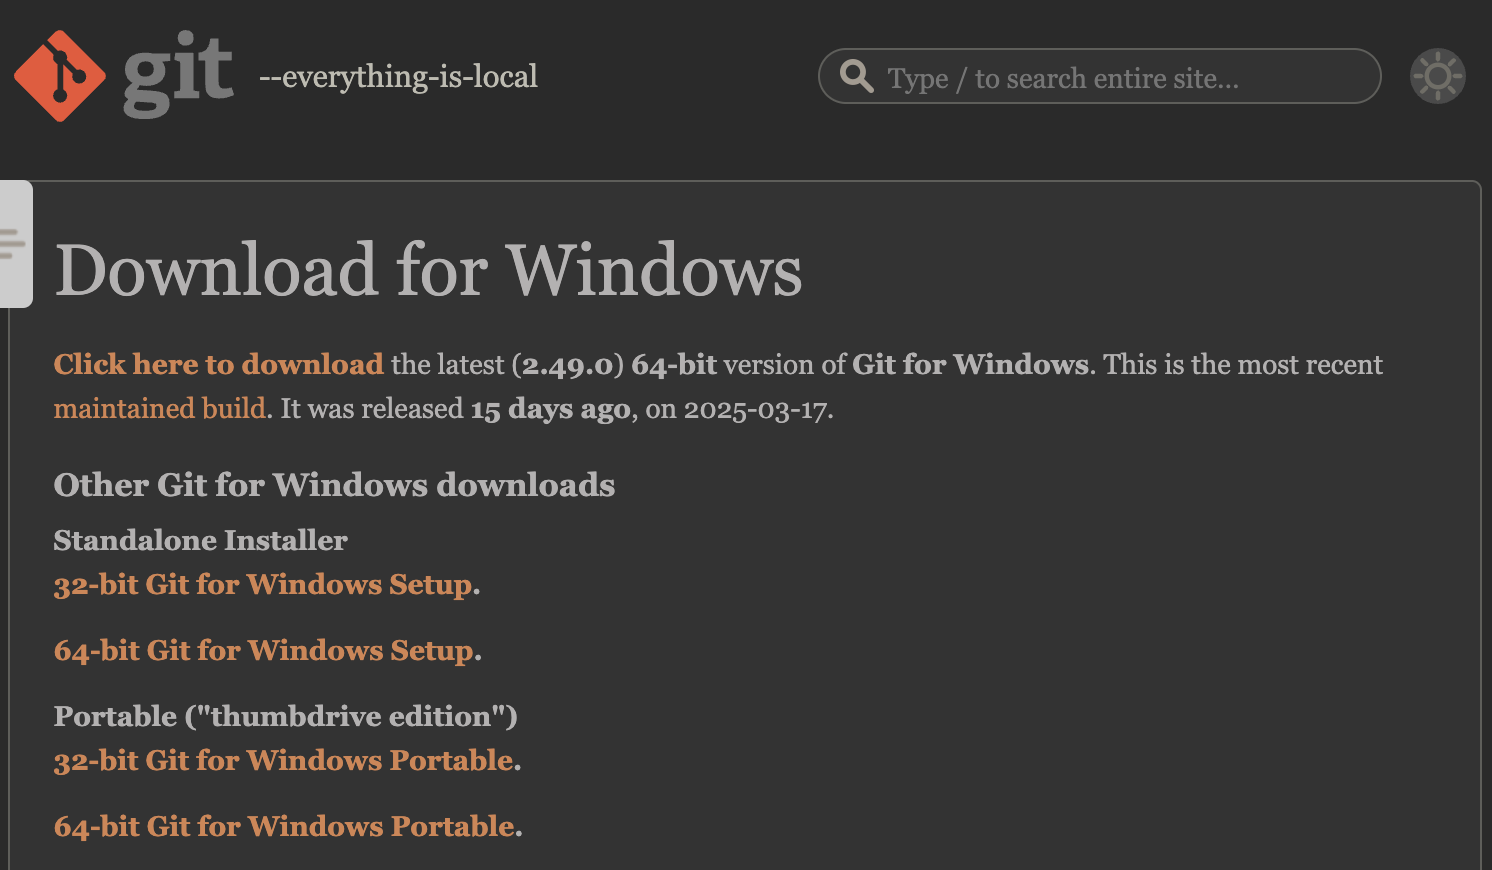Toggle the light/dark theme sun icon
Screen dimensions: 1492x870
(x=1438, y=76)
